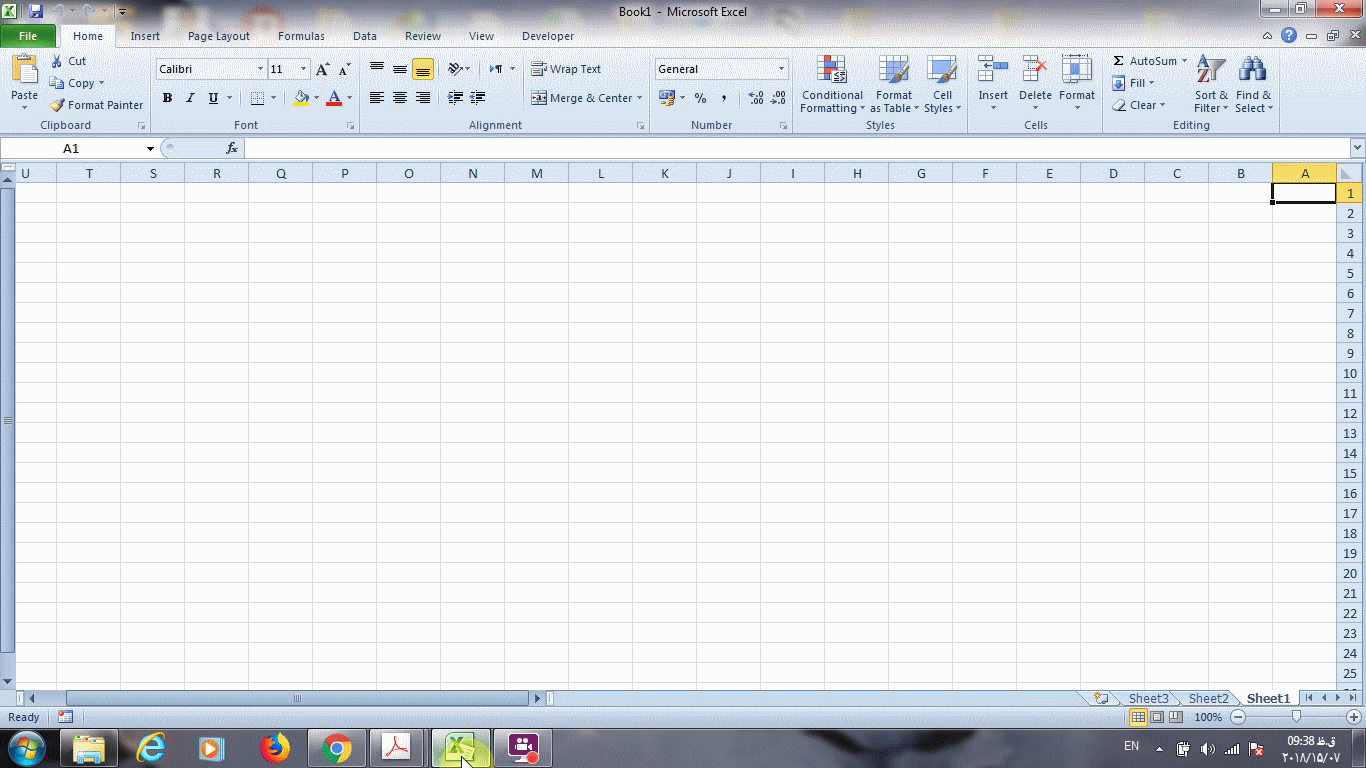Click the Insert cells icon
The image size is (1366, 768).
coord(993,69)
